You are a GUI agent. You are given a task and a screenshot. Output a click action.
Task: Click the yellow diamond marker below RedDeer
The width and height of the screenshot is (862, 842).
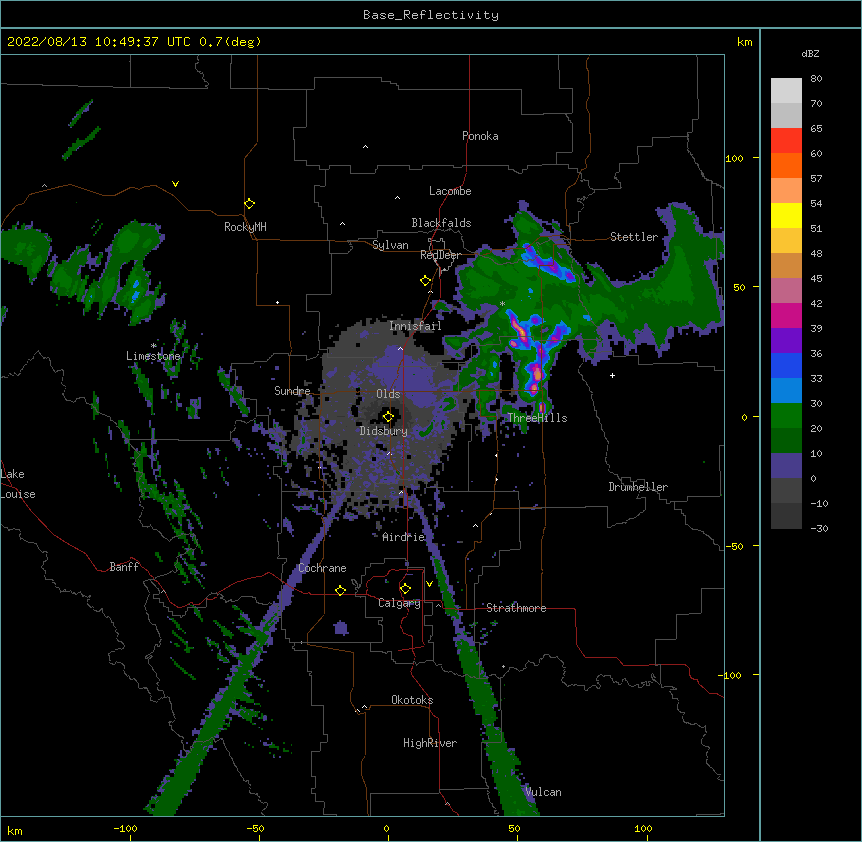425,281
